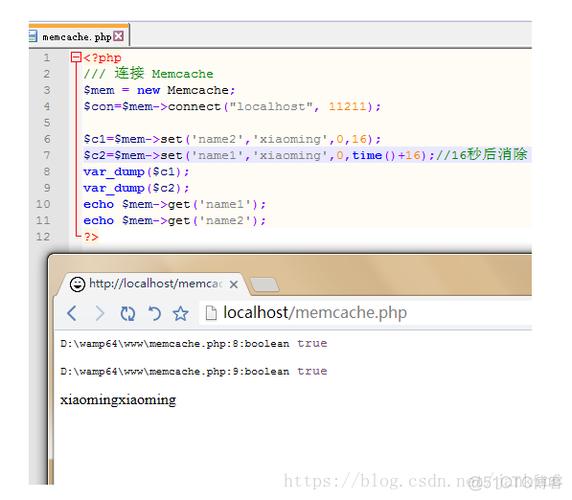Click the browser forward arrow

100,313
